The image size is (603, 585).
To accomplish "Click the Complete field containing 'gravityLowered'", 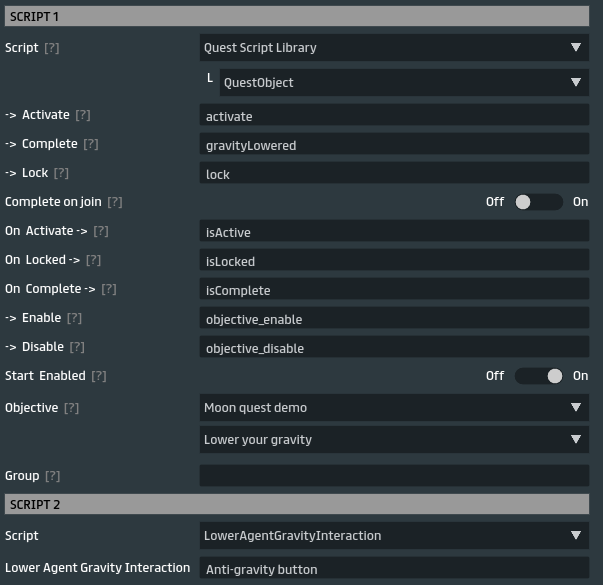I will tap(394, 144).
